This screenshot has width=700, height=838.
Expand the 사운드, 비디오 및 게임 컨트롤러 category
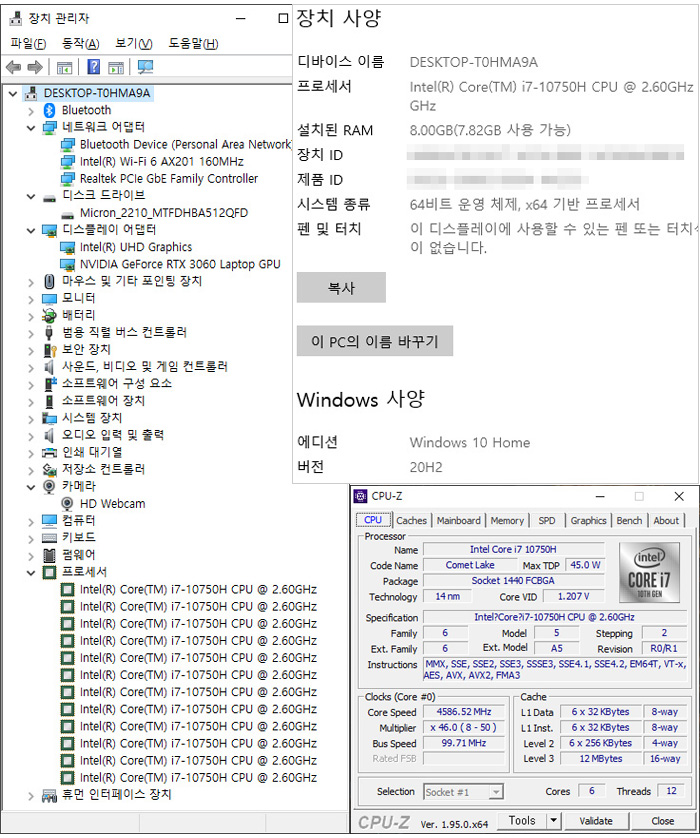coord(31,367)
